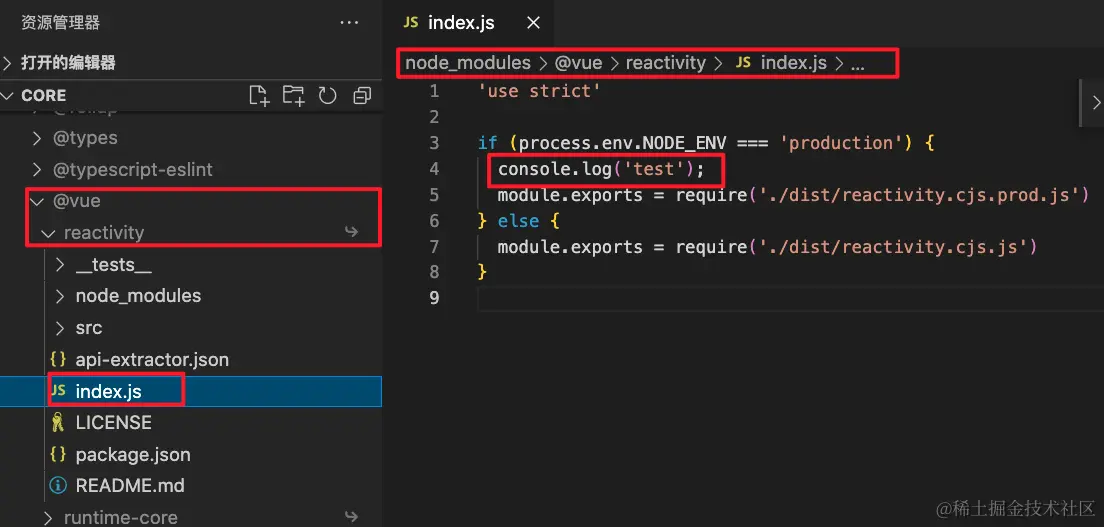Click line number 4 in the gutter
The height and width of the screenshot is (527, 1104).
(433, 169)
